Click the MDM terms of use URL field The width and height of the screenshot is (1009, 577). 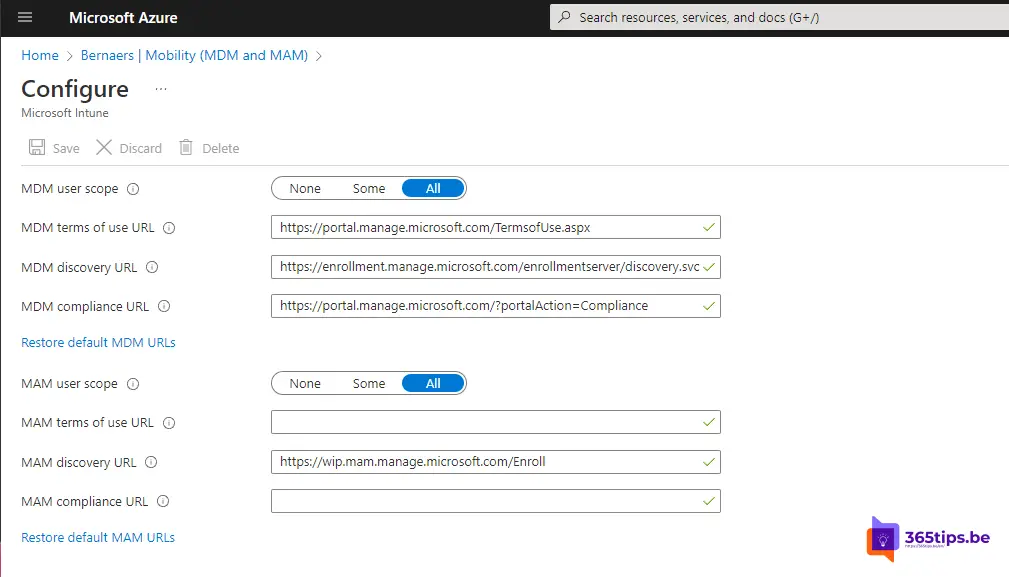point(495,227)
